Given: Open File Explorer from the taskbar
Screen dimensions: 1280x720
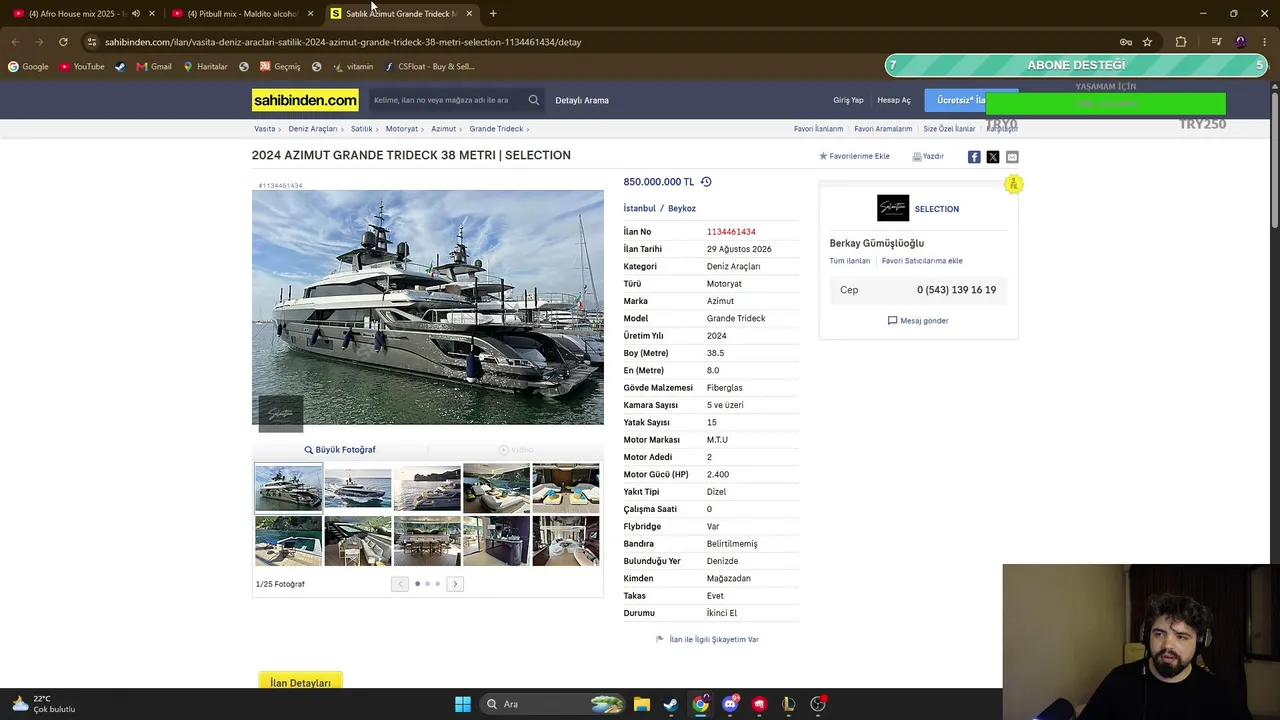Looking at the screenshot, I should pos(642,704).
